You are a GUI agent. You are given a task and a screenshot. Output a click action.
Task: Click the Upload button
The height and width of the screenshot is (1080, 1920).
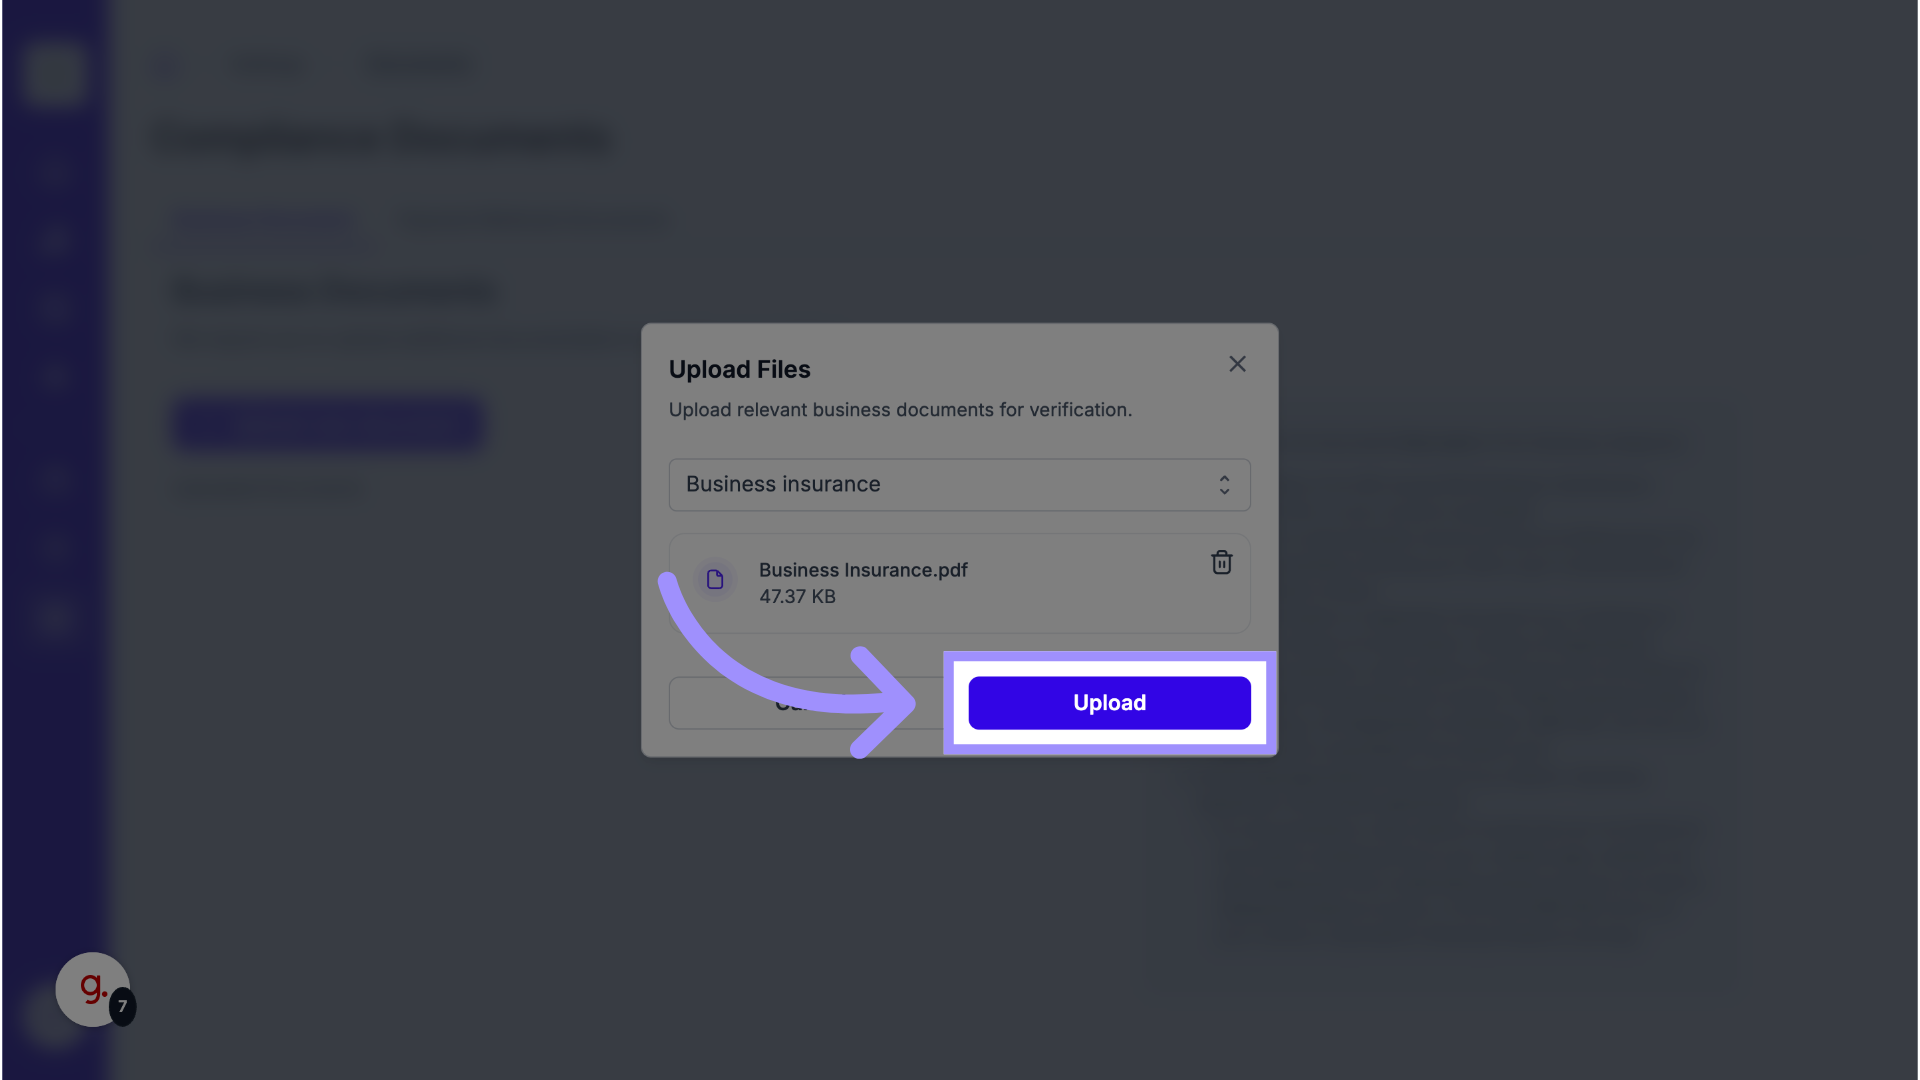point(1108,703)
